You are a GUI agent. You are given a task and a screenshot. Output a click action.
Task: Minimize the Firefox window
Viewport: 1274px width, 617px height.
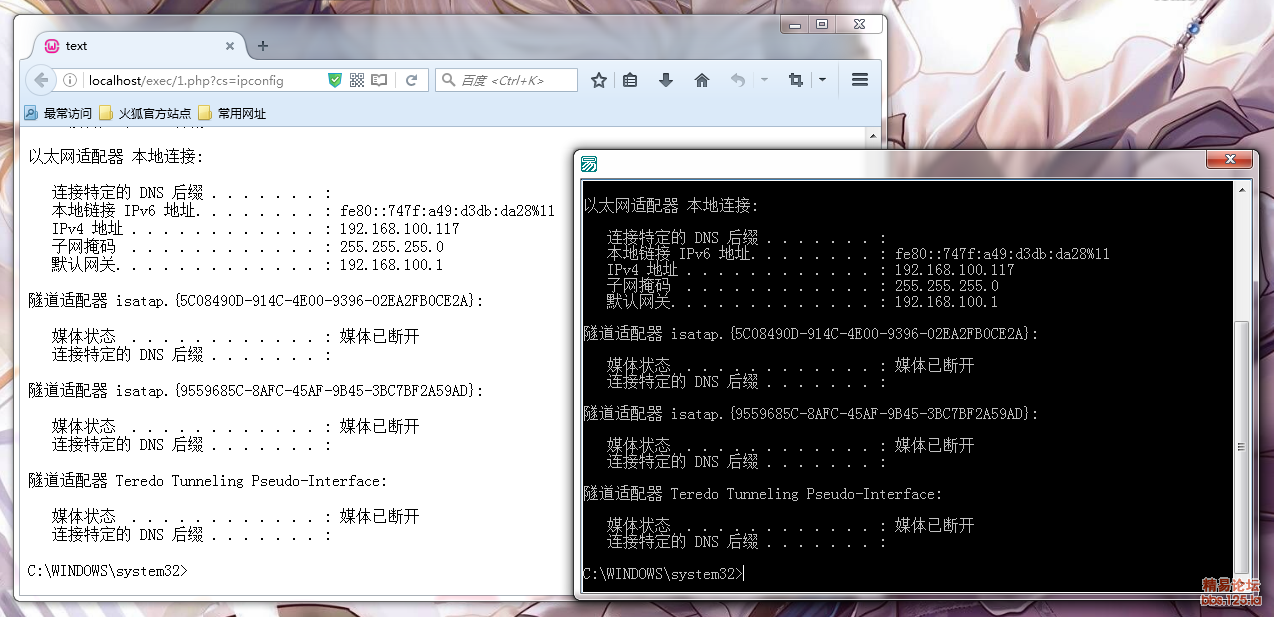794,23
